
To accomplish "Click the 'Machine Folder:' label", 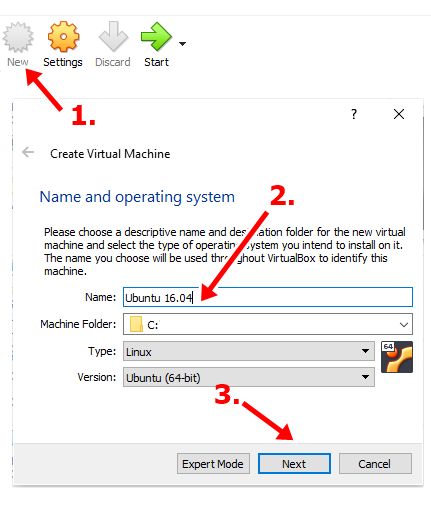I will pos(78,324).
